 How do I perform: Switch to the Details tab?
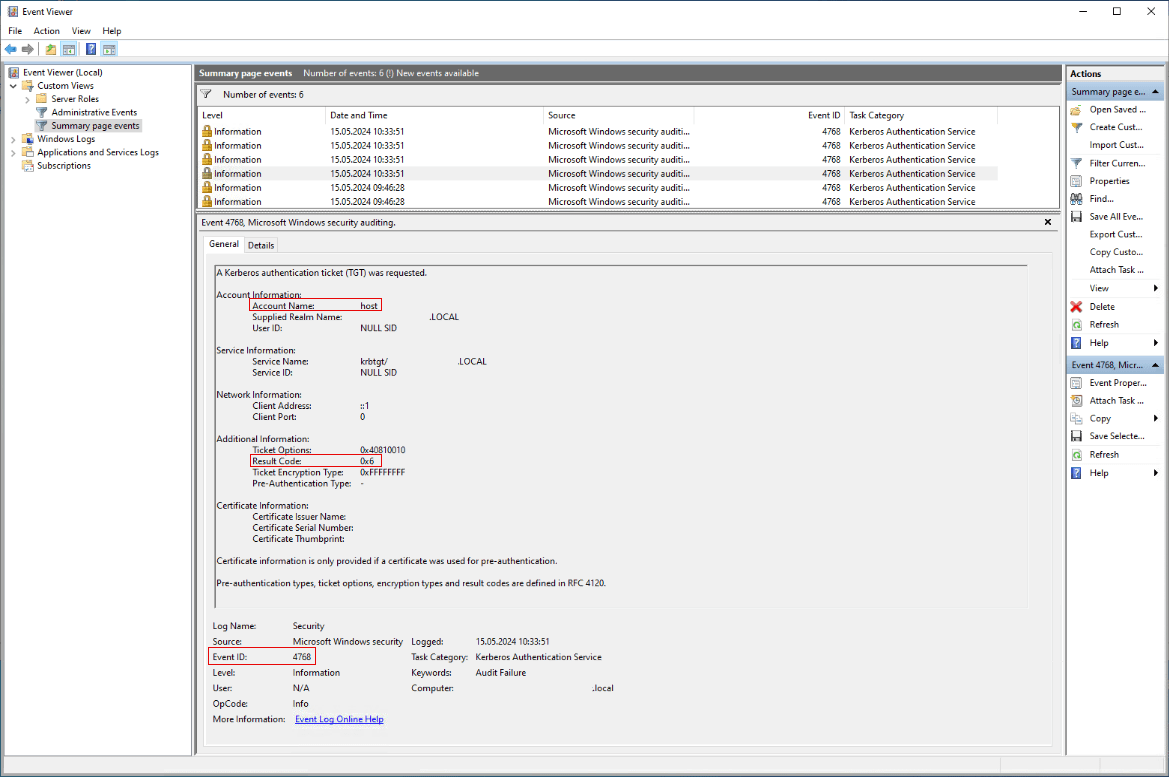[261, 245]
